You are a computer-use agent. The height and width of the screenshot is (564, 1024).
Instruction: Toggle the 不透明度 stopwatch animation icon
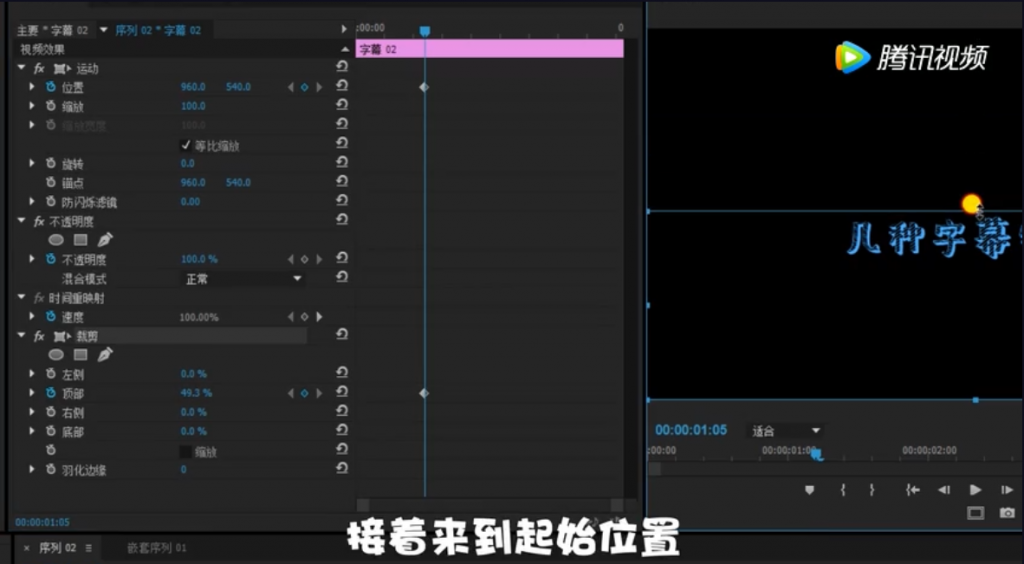click(51, 259)
